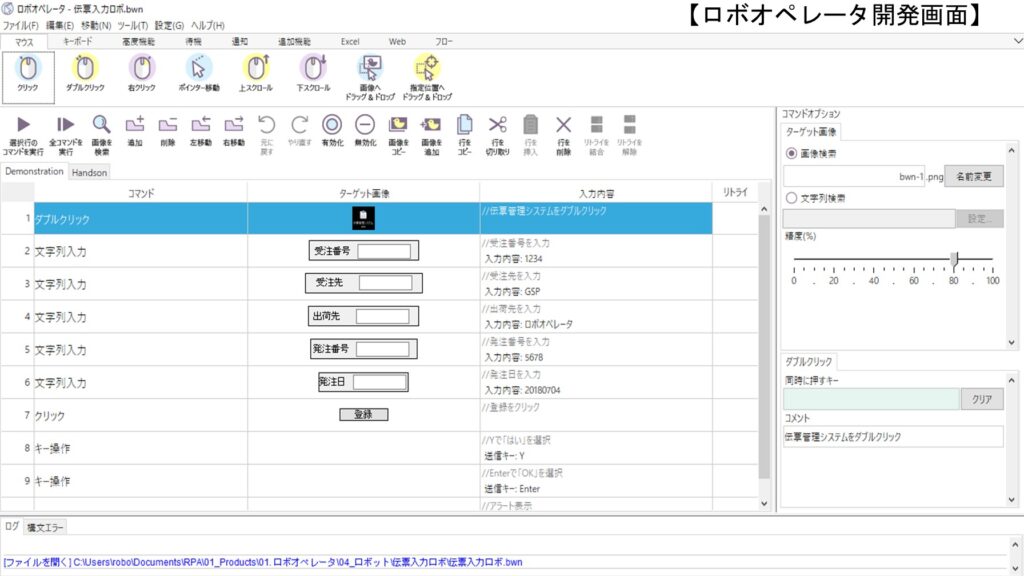Select the 文字列検索 radio button
The image size is (1024, 576).
[792, 198]
